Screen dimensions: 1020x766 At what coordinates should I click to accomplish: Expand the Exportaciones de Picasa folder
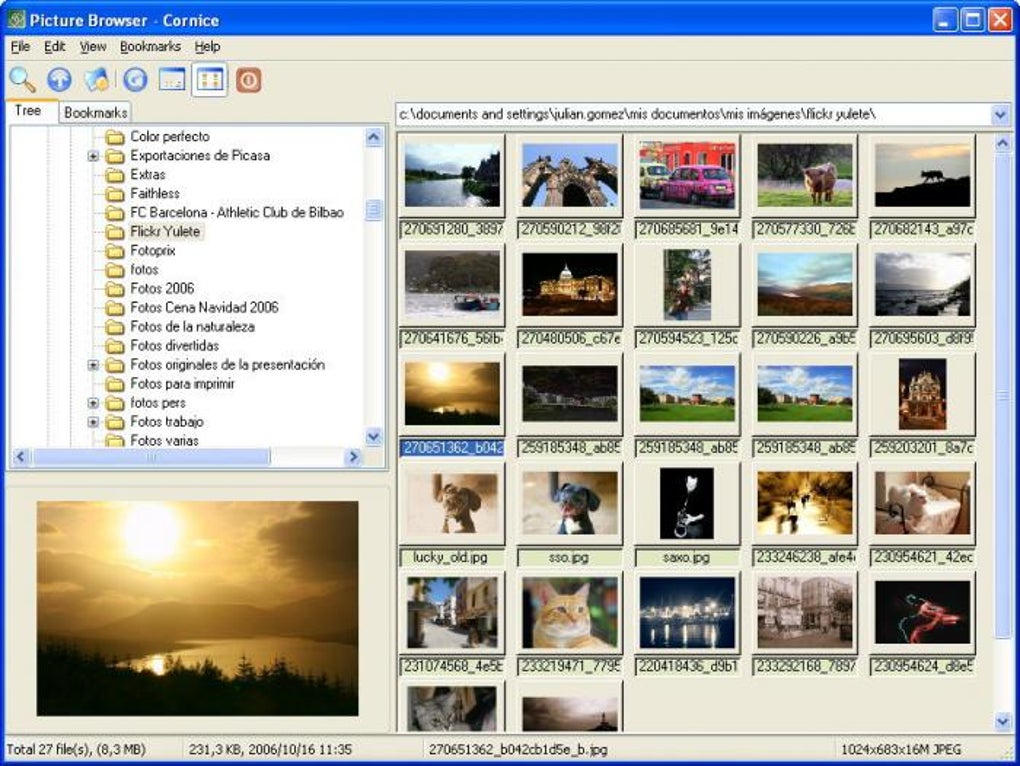(x=93, y=156)
